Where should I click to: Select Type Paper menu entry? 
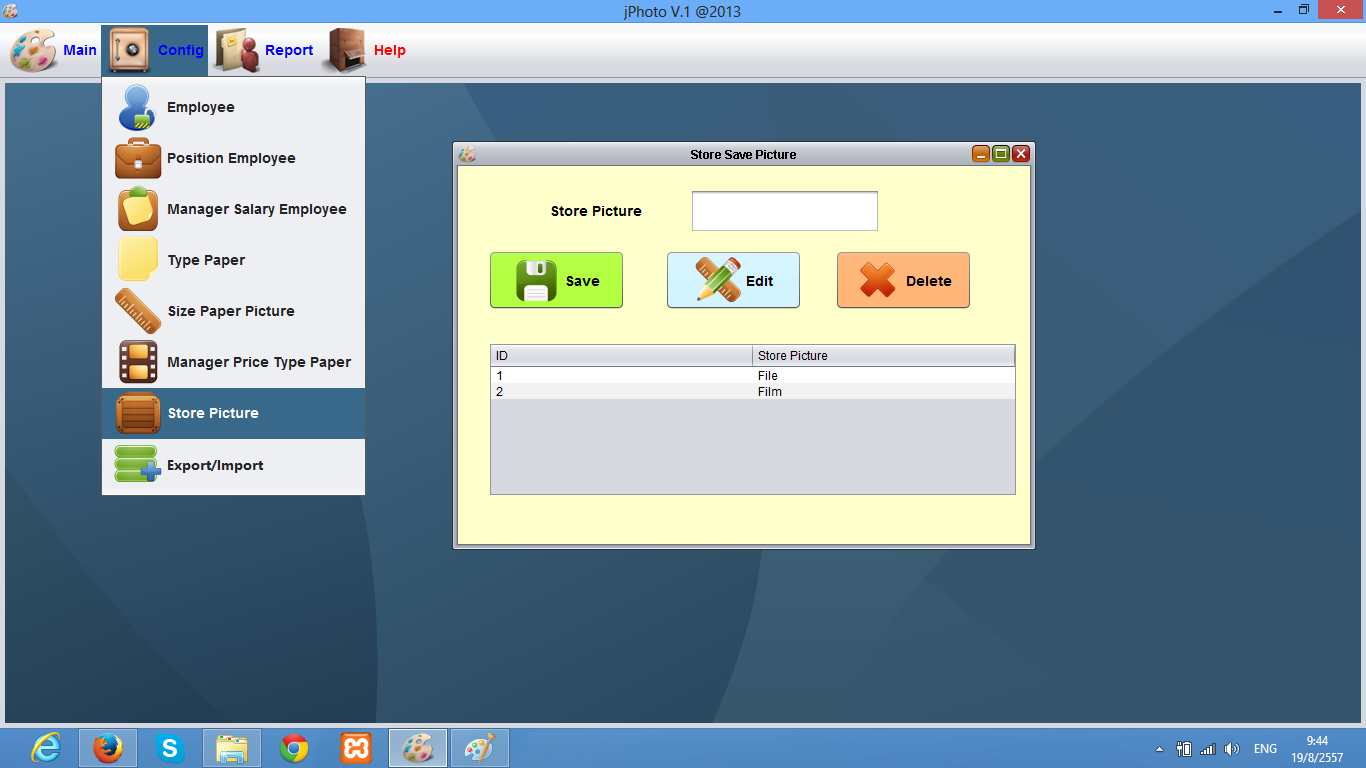[233, 260]
